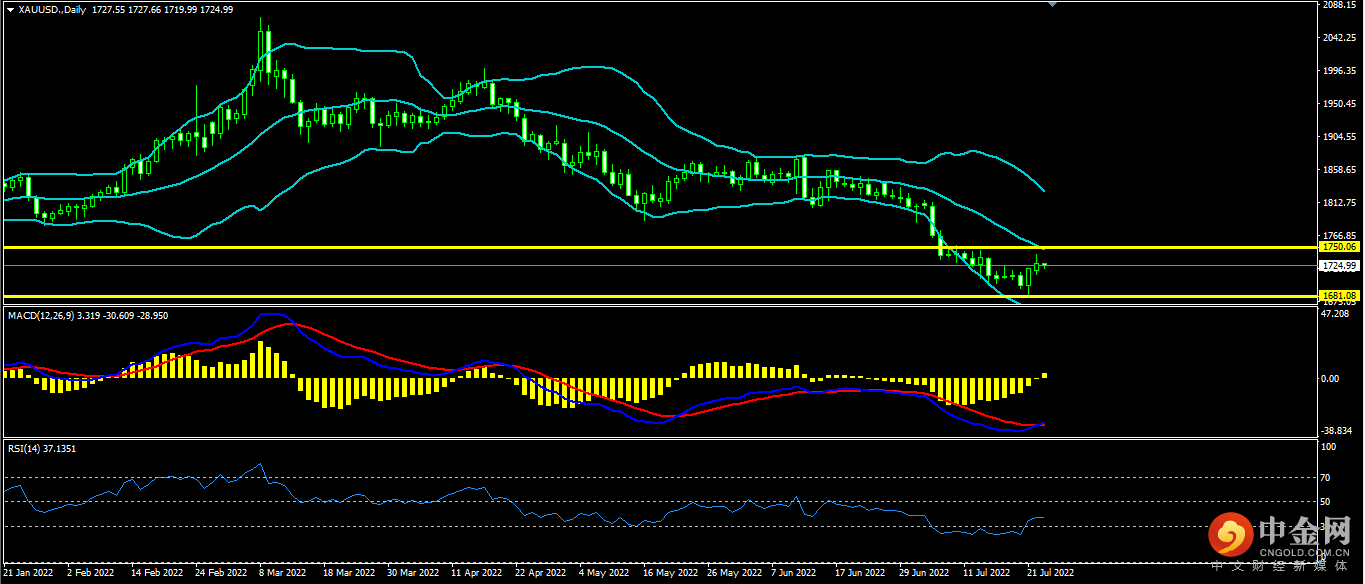
Task: Click date label 11 Apr 2022
Action: point(476,574)
